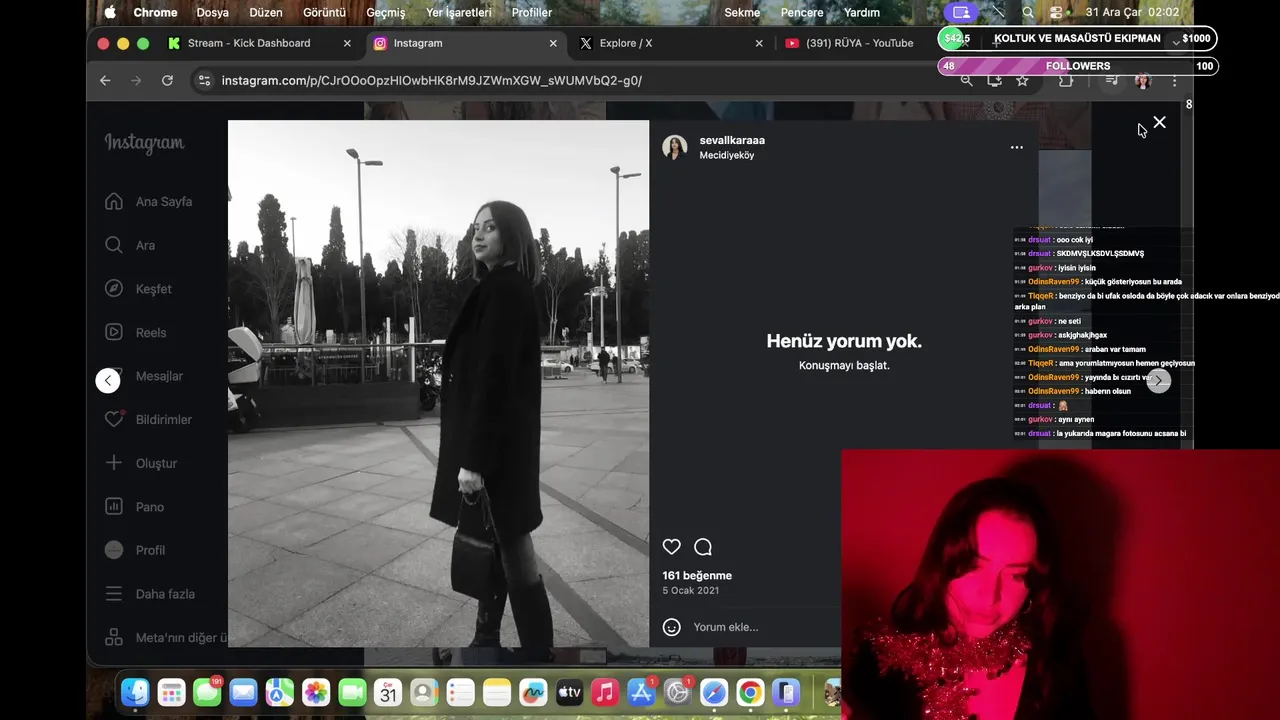
Task: Open the Geçmiş menu
Action: 386,12
